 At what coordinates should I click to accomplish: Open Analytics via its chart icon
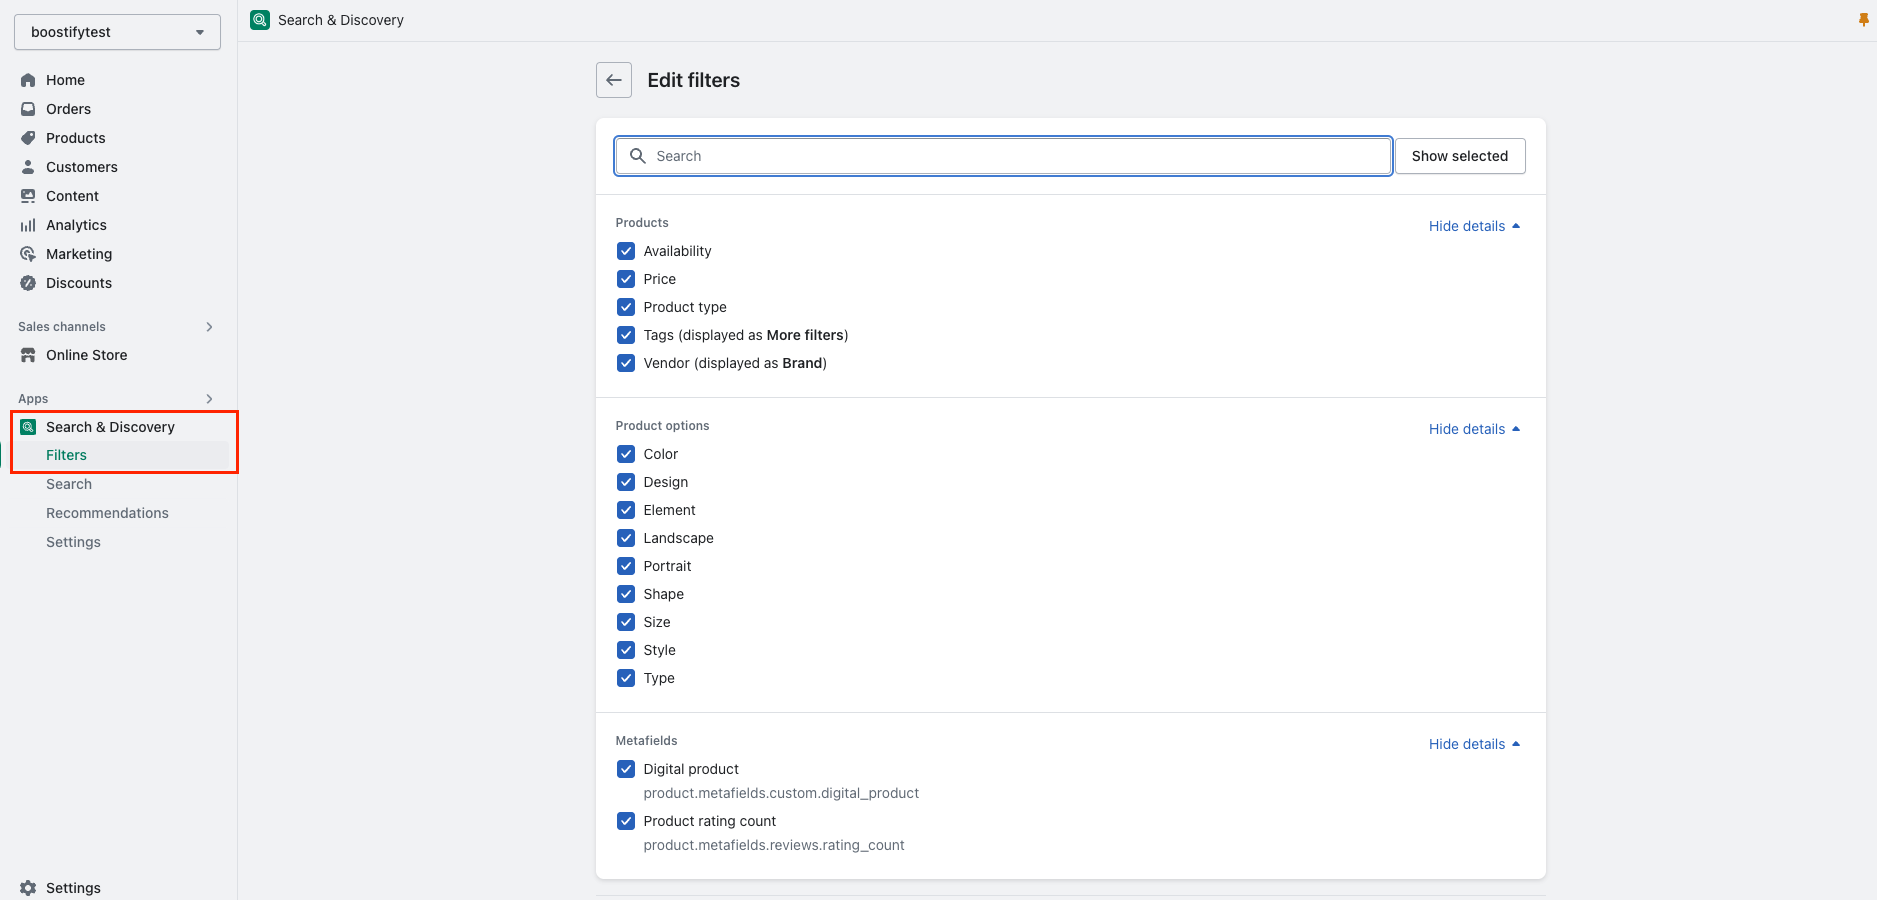pos(28,225)
